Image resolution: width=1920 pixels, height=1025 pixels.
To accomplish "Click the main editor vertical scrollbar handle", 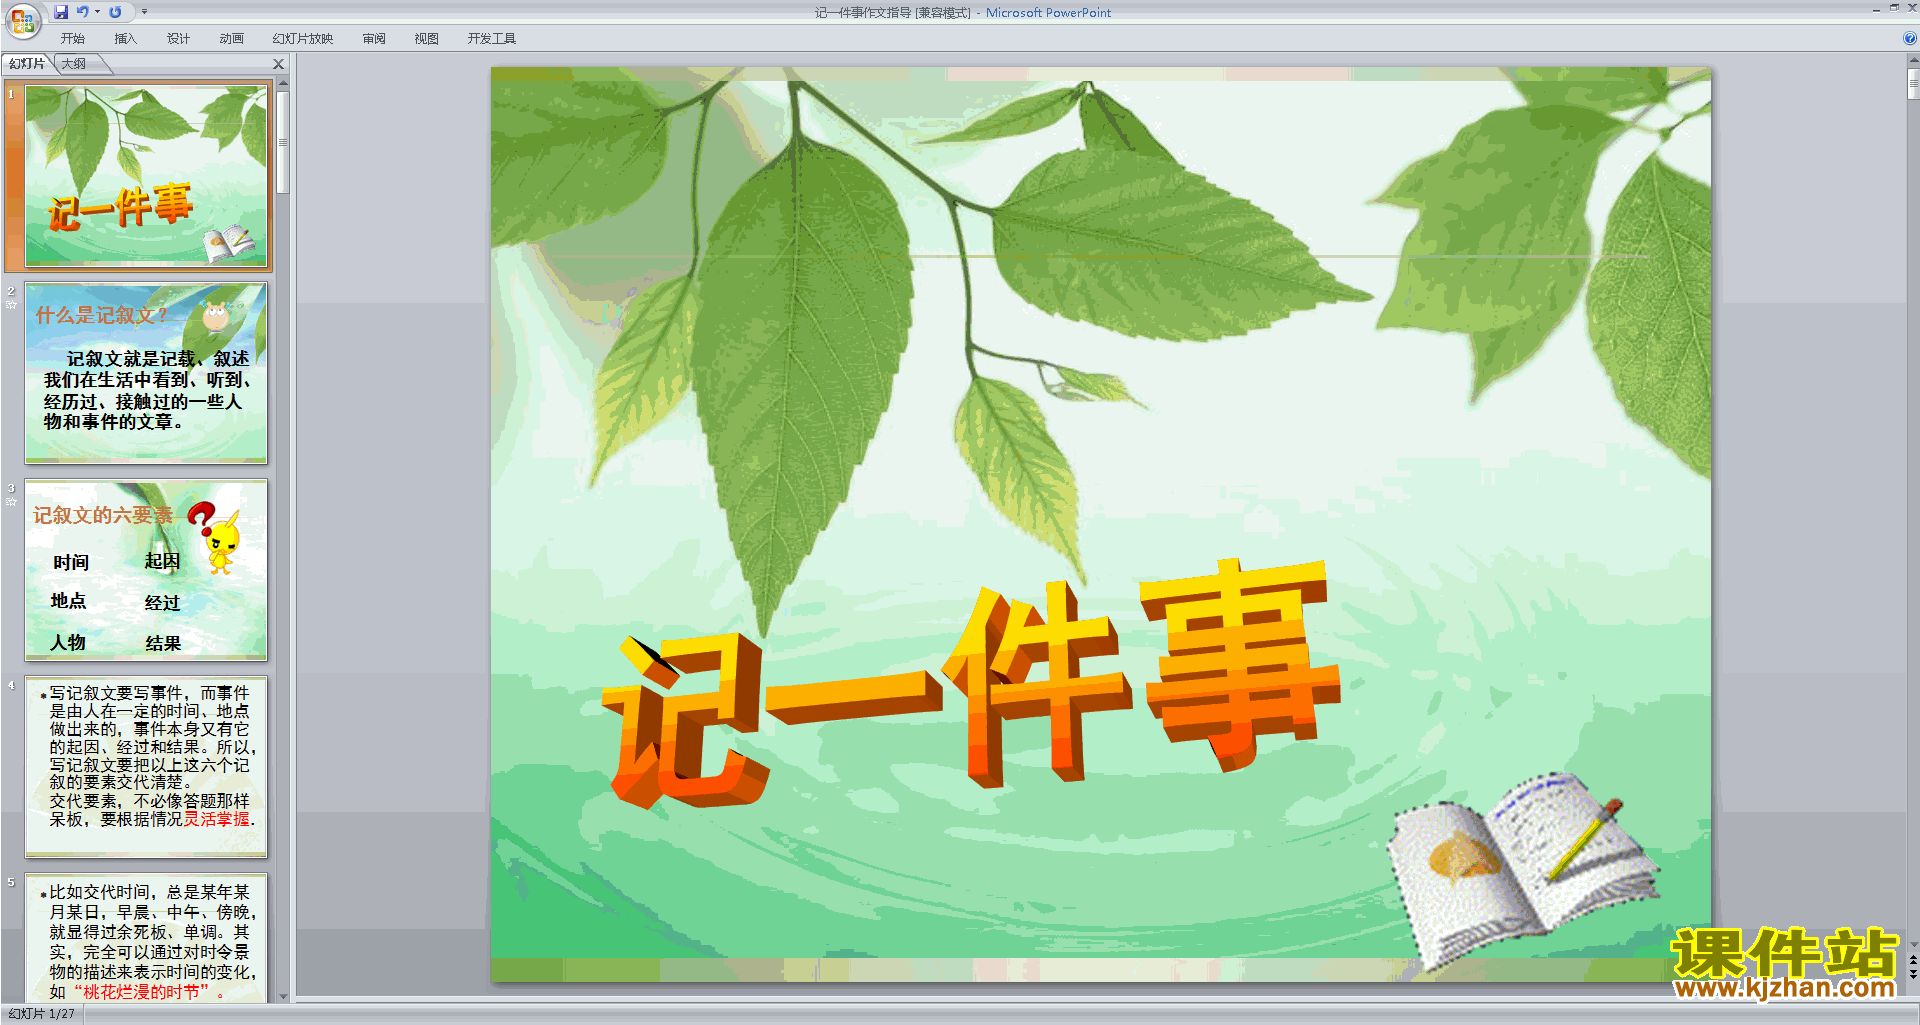I will pos(1913,83).
